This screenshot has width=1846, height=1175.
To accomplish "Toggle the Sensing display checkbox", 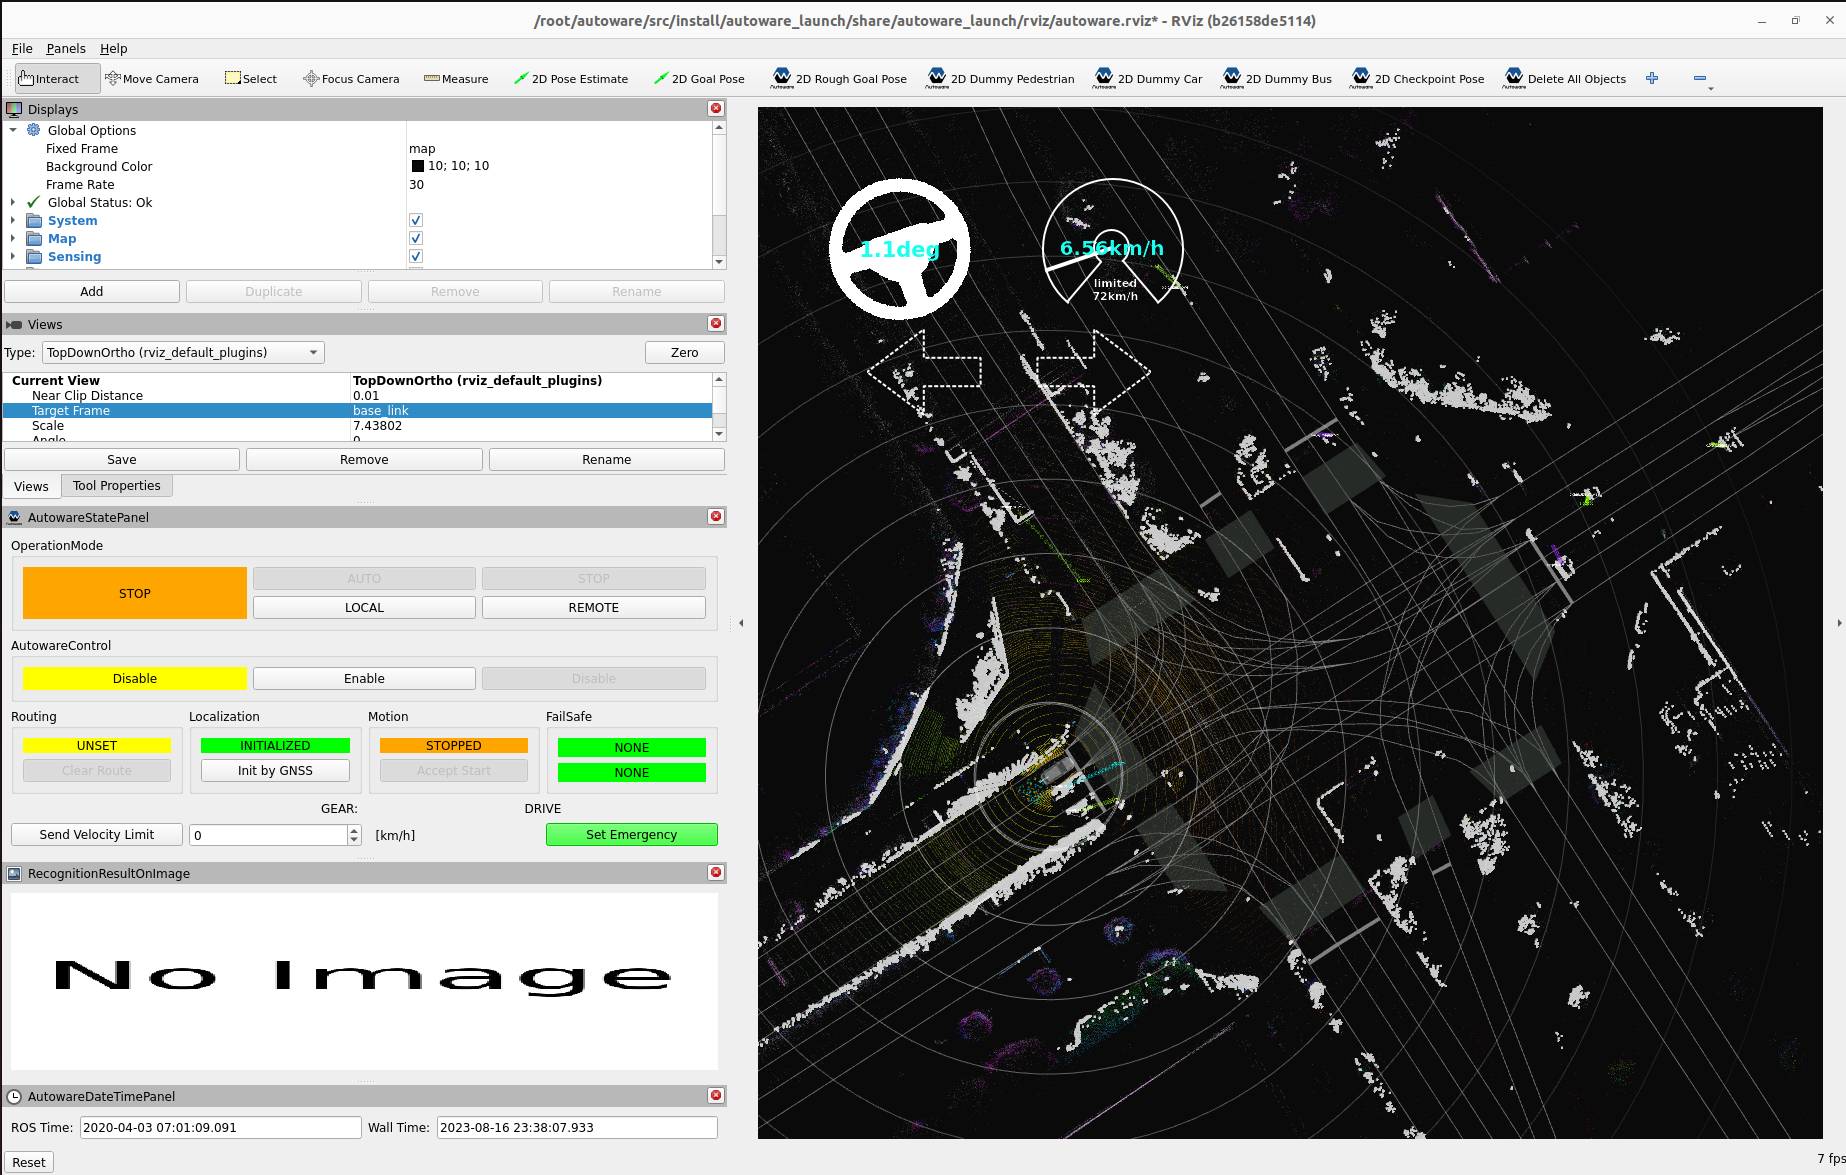I will coord(416,256).
